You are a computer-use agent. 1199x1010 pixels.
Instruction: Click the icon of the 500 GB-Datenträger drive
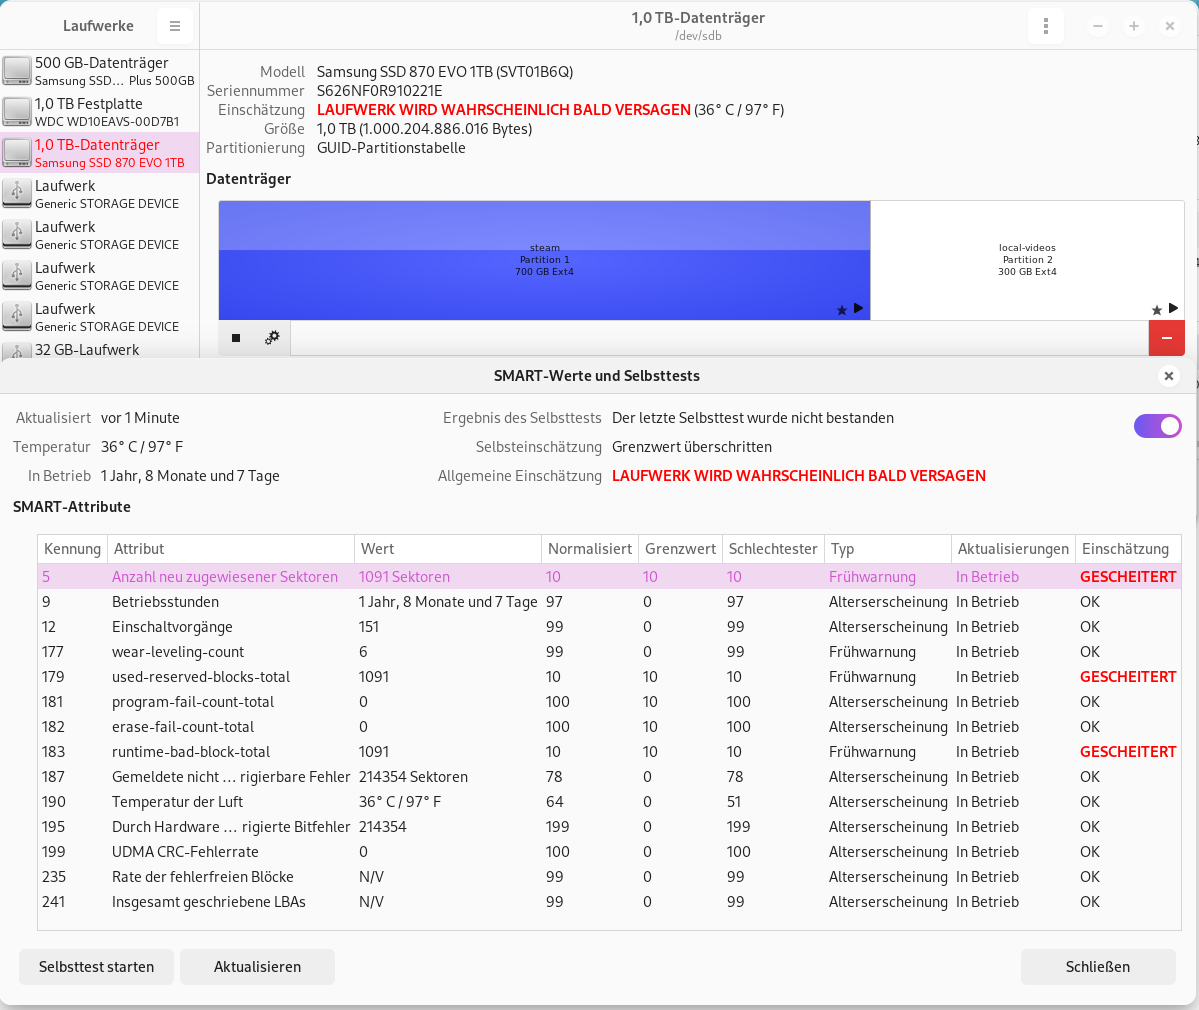[x=17, y=71]
